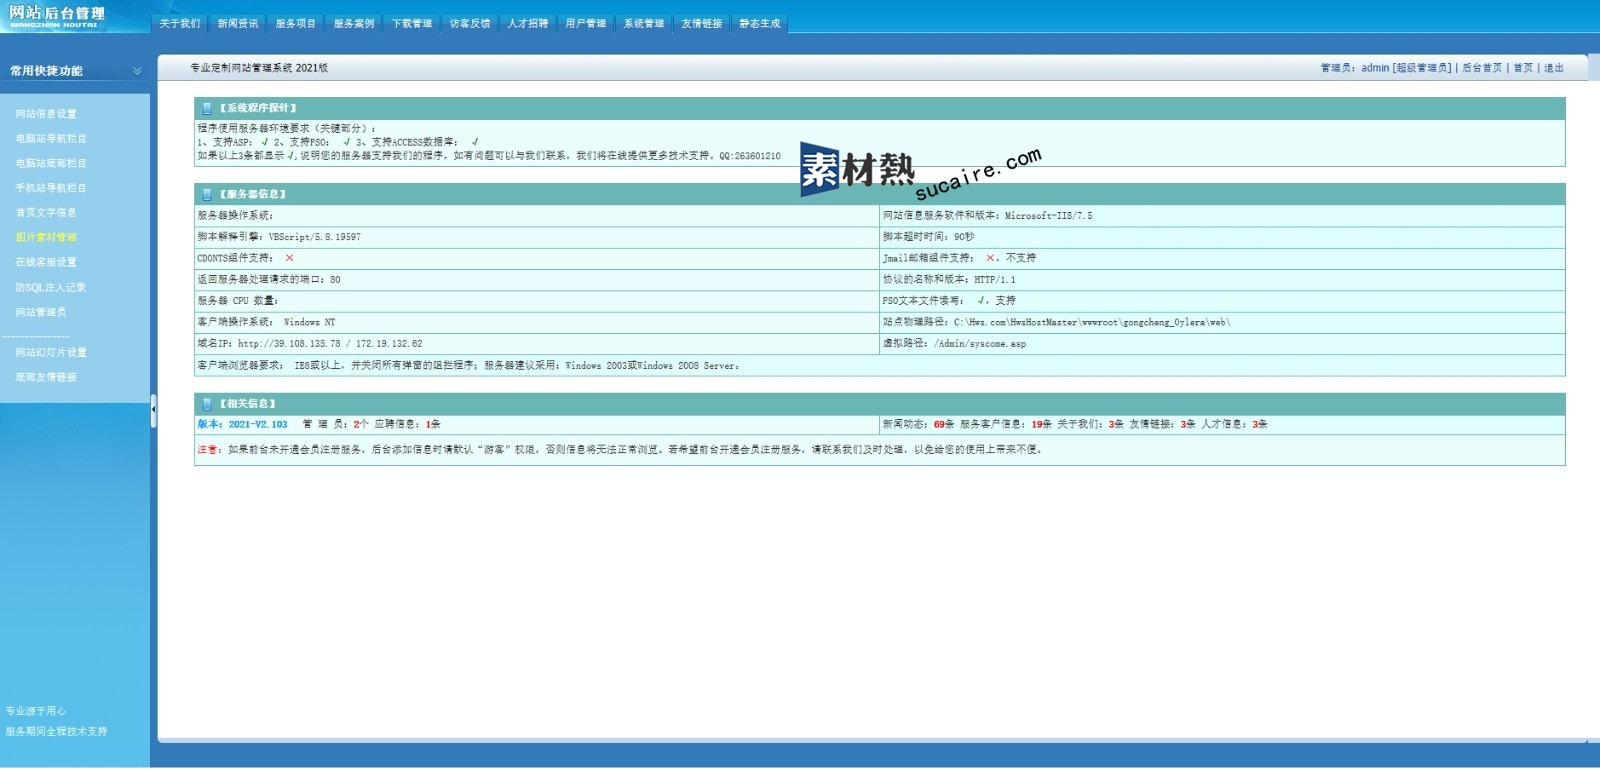Open the 用户管理 top menu
The image size is (1600, 770).
[586, 23]
